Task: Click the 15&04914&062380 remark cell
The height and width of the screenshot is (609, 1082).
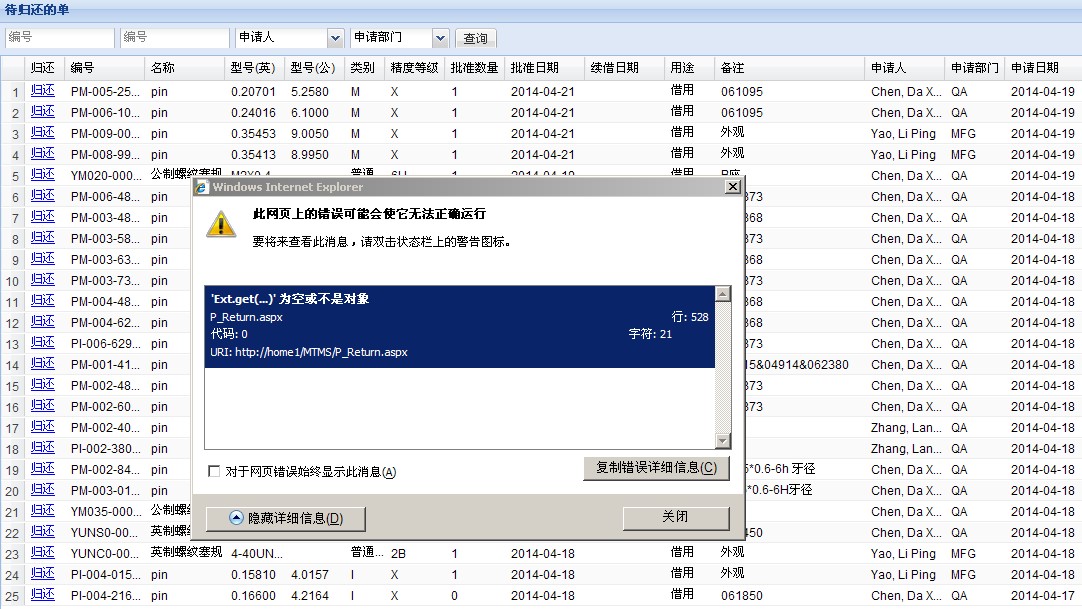Action: [798, 365]
